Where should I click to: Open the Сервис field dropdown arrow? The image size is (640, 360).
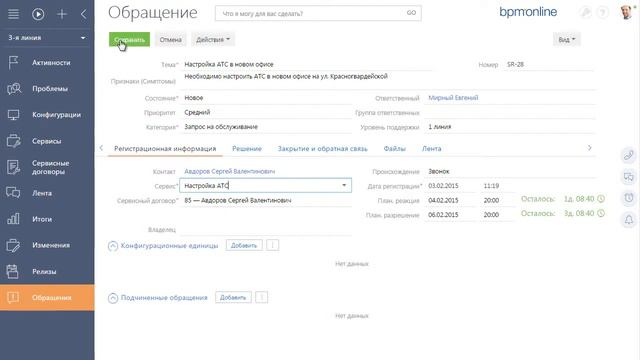[x=344, y=185]
